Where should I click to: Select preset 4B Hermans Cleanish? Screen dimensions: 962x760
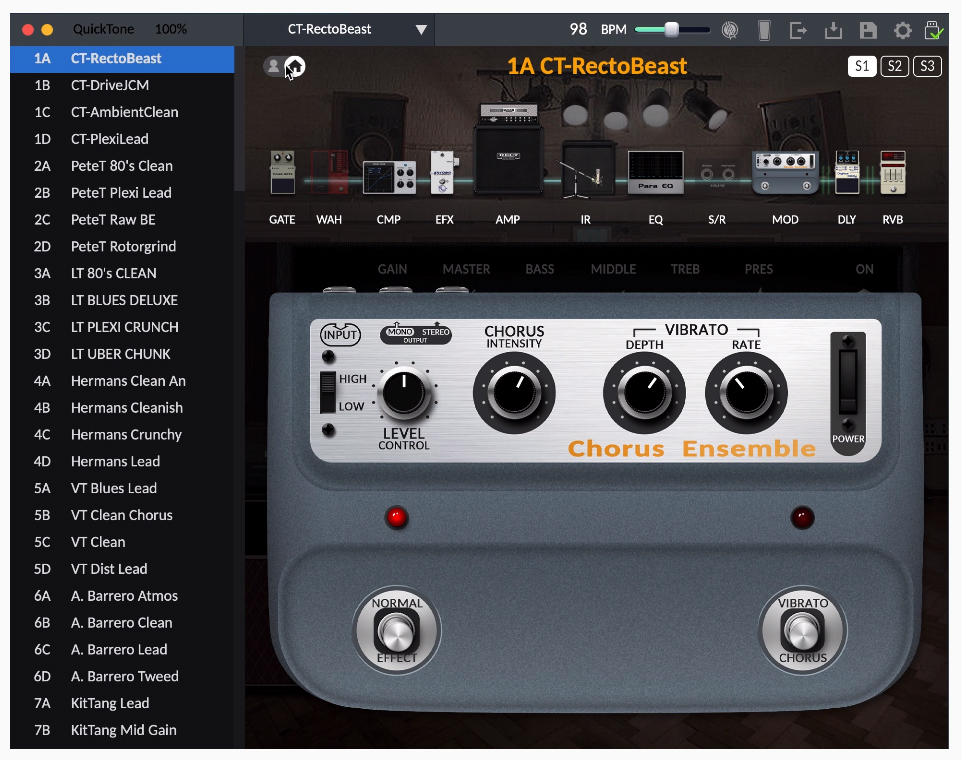[122, 408]
